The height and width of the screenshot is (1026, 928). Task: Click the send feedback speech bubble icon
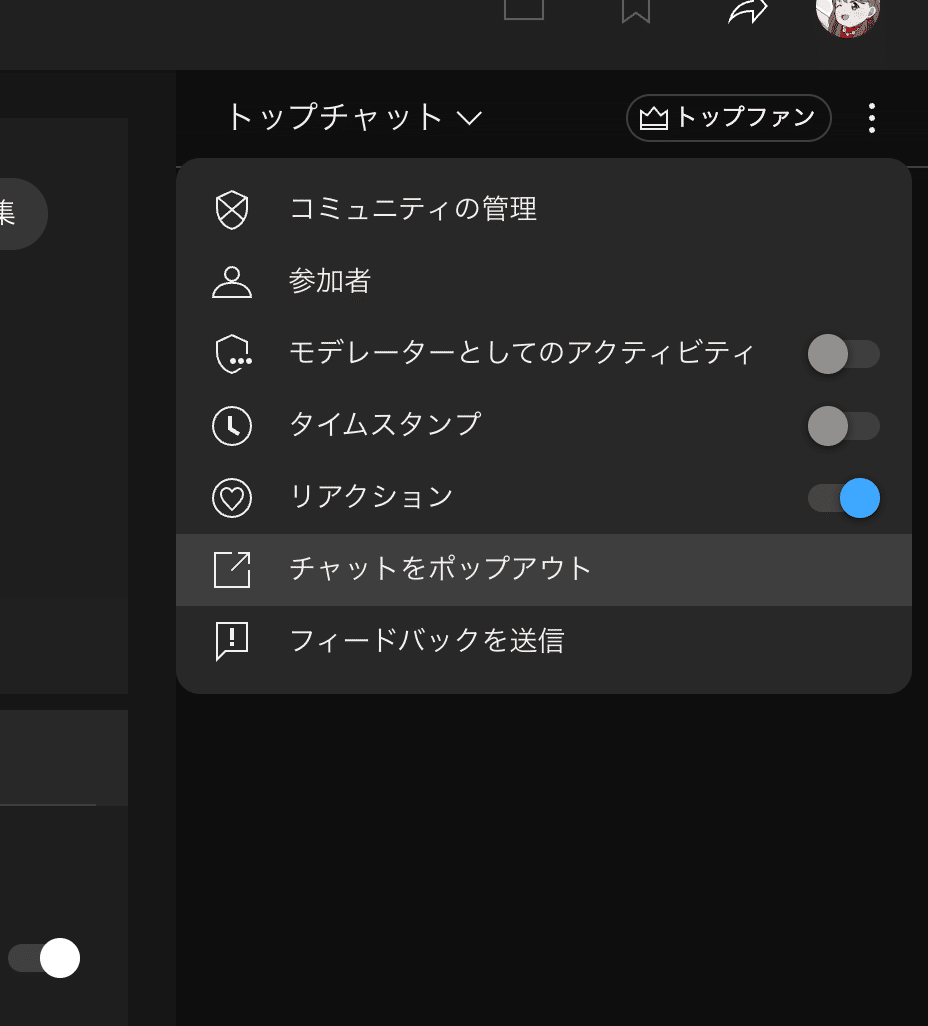pos(232,641)
